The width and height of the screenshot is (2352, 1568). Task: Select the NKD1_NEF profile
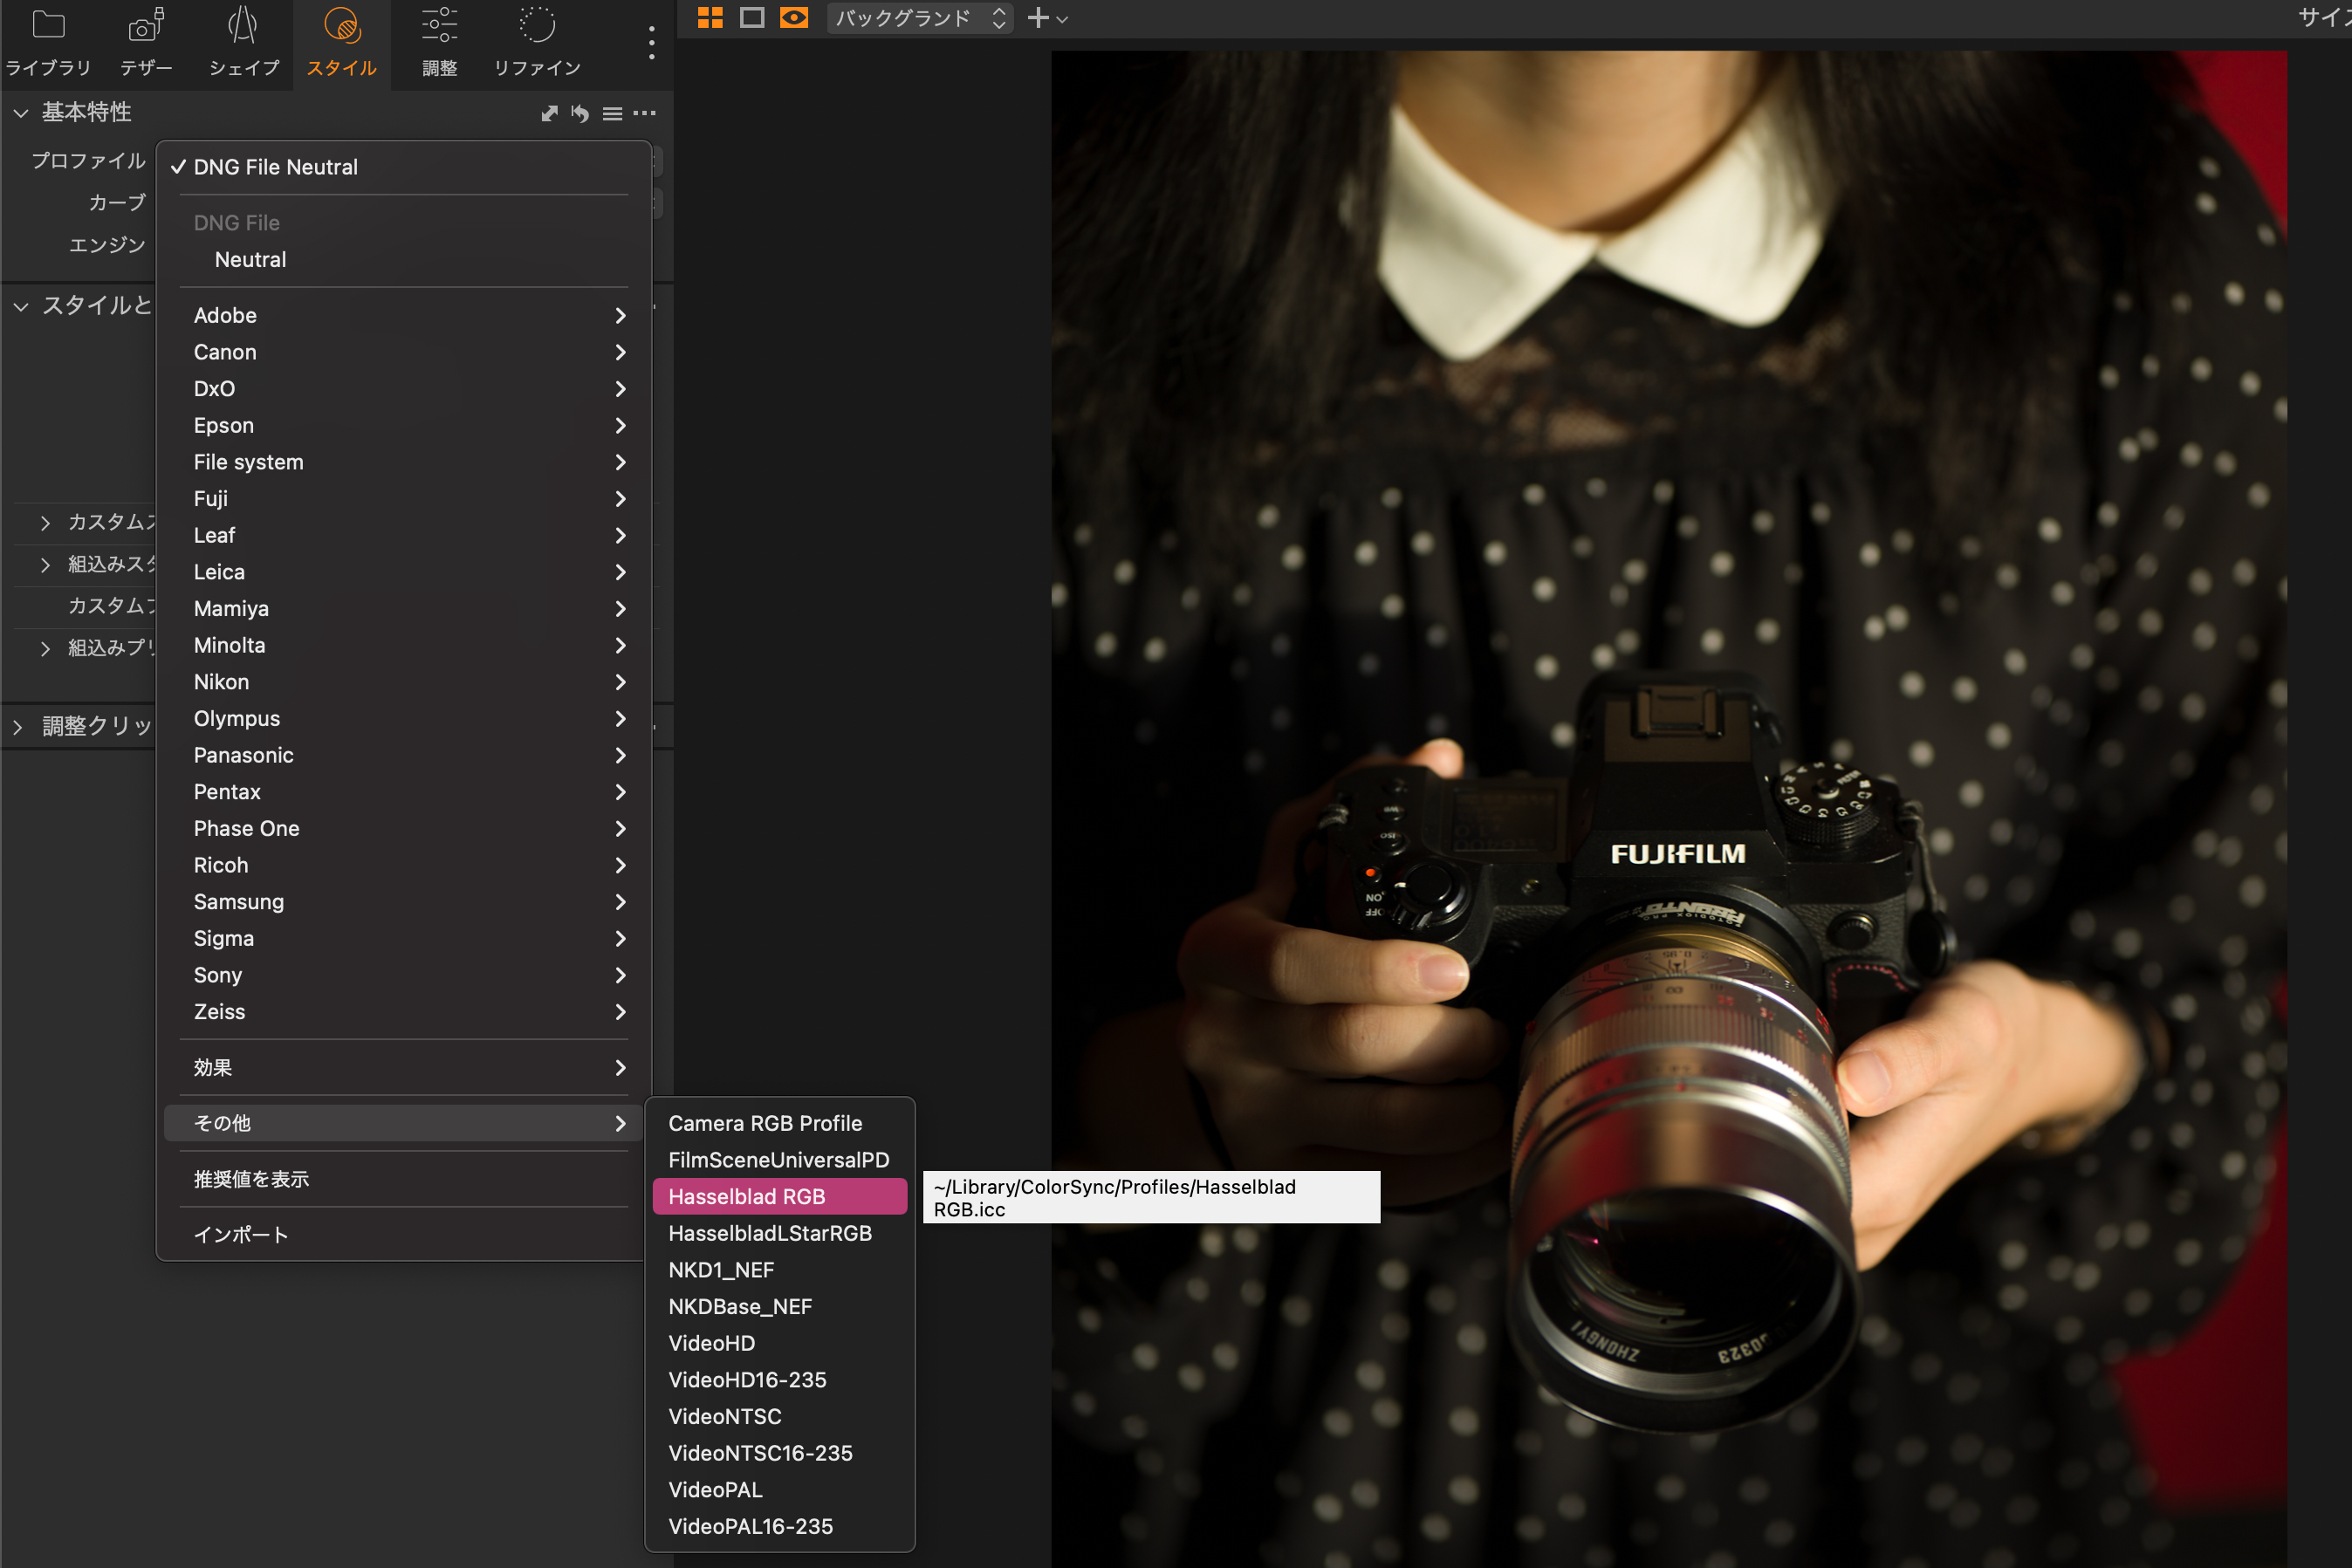[x=780, y=1270]
